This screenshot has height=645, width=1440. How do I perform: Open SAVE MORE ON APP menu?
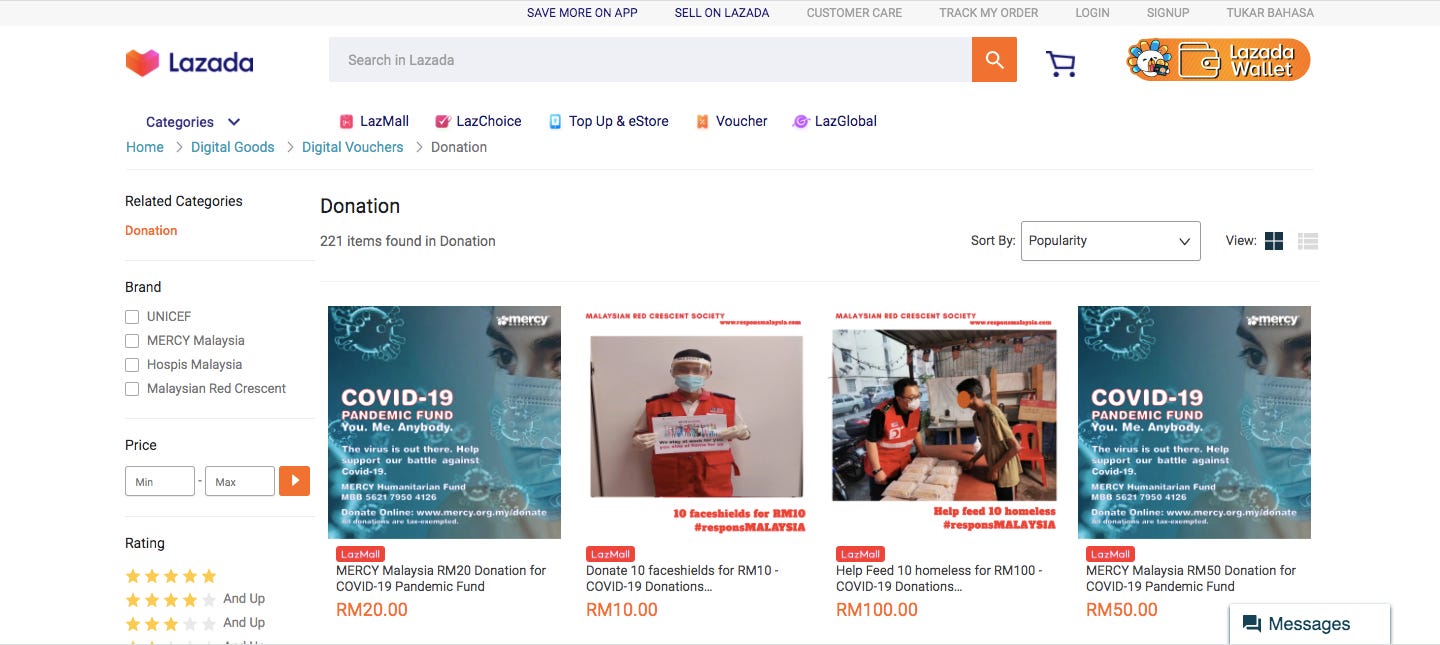point(582,13)
